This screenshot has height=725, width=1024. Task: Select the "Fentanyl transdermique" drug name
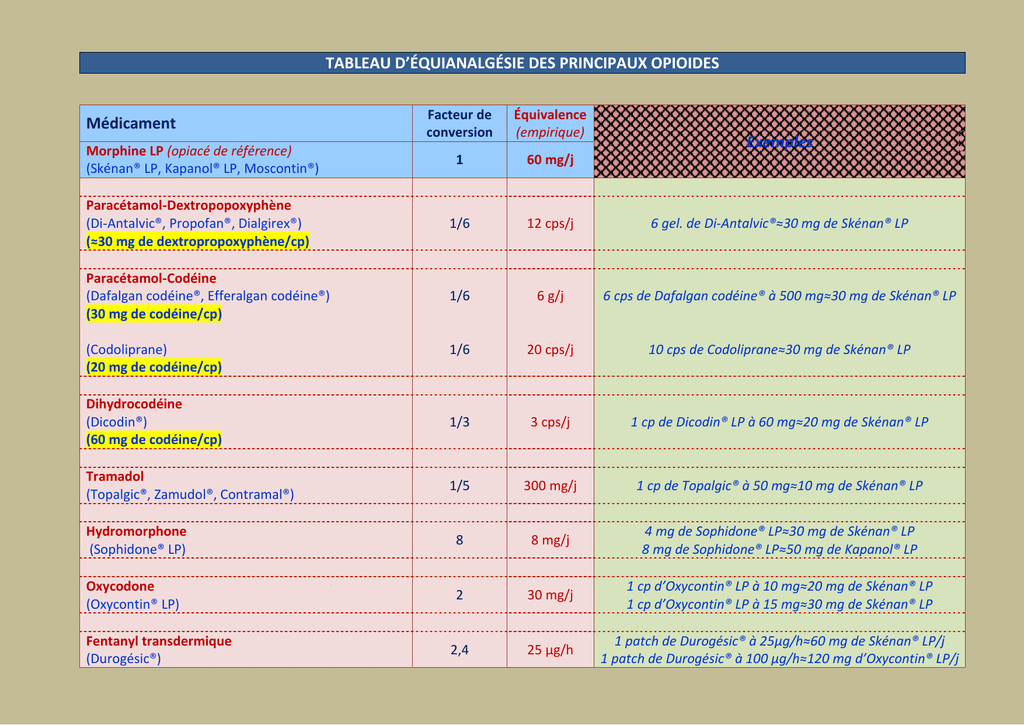tap(159, 641)
